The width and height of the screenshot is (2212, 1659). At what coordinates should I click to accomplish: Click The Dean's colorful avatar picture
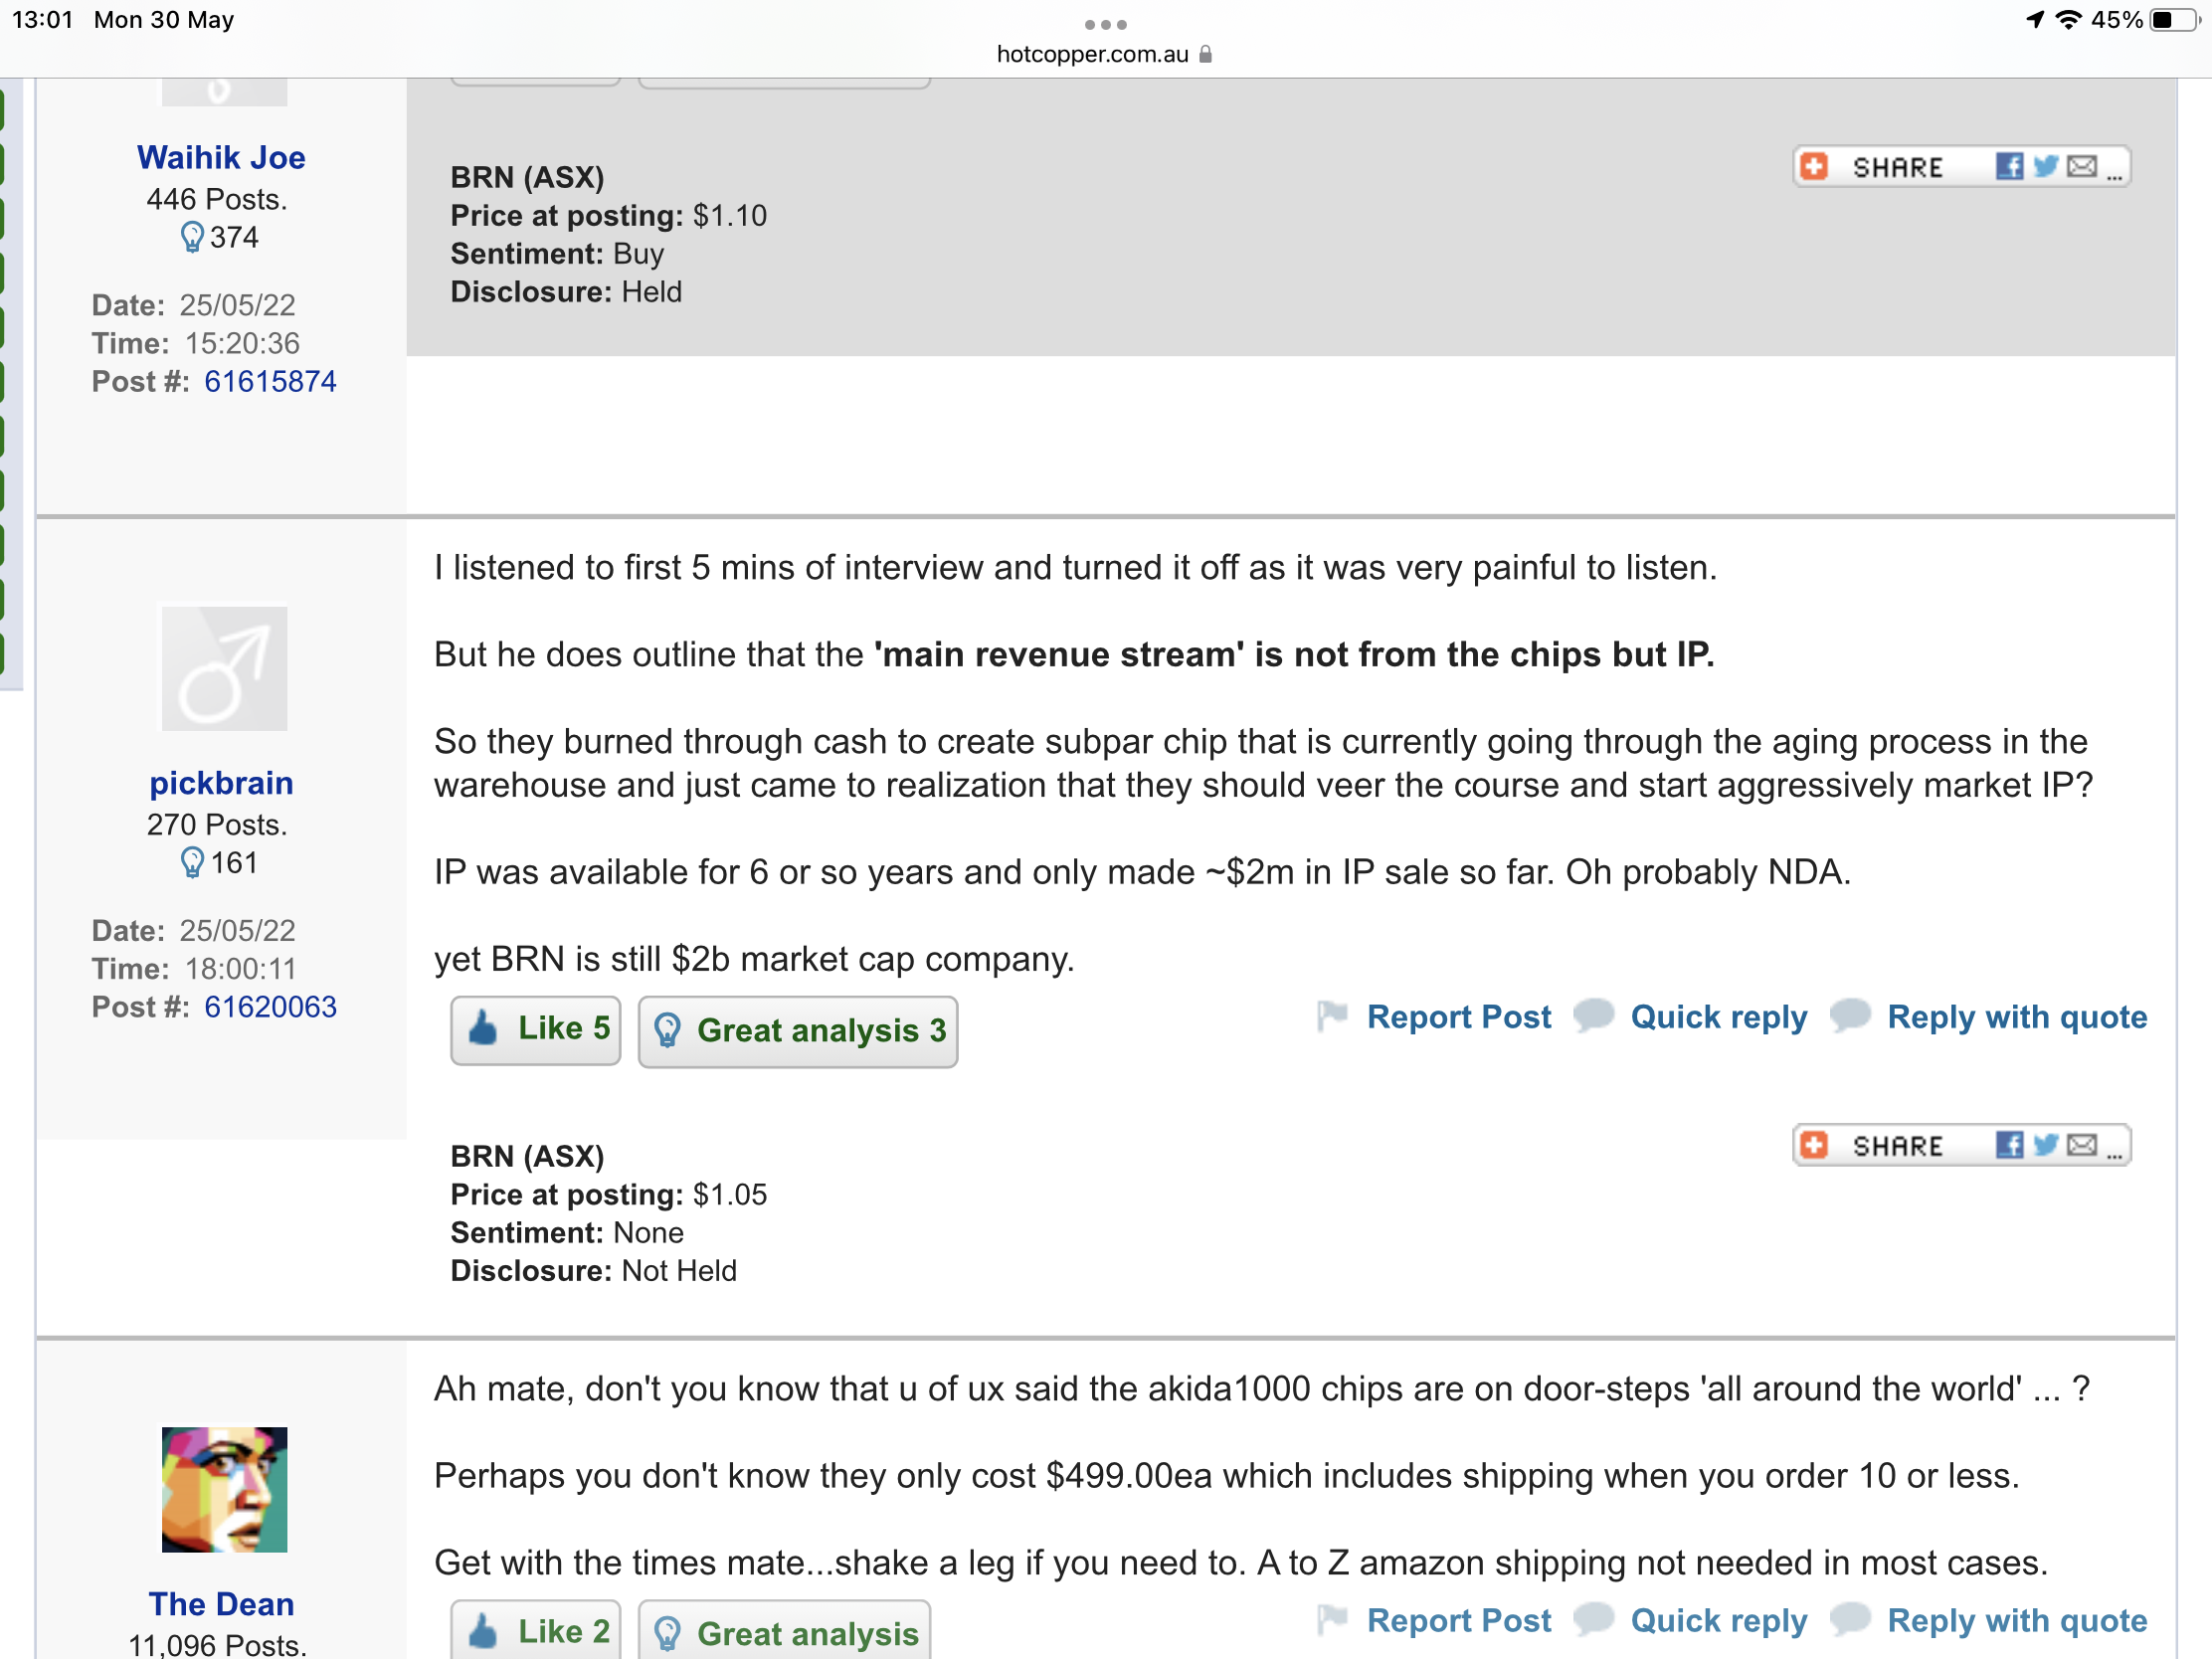click(224, 1489)
